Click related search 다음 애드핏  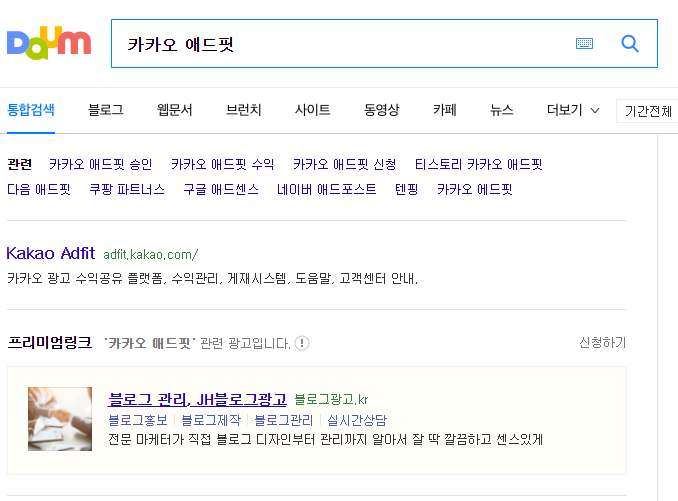click(x=39, y=189)
